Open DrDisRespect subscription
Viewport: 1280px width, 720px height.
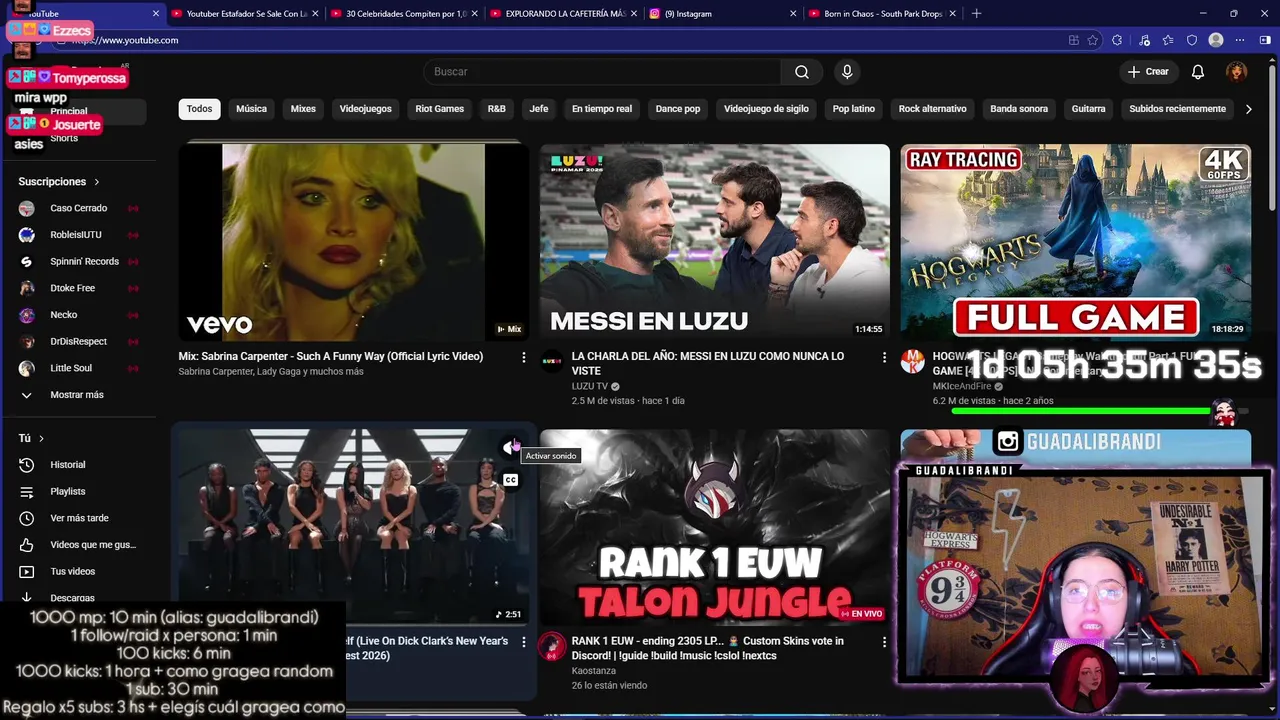pyautogui.click(x=78, y=342)
